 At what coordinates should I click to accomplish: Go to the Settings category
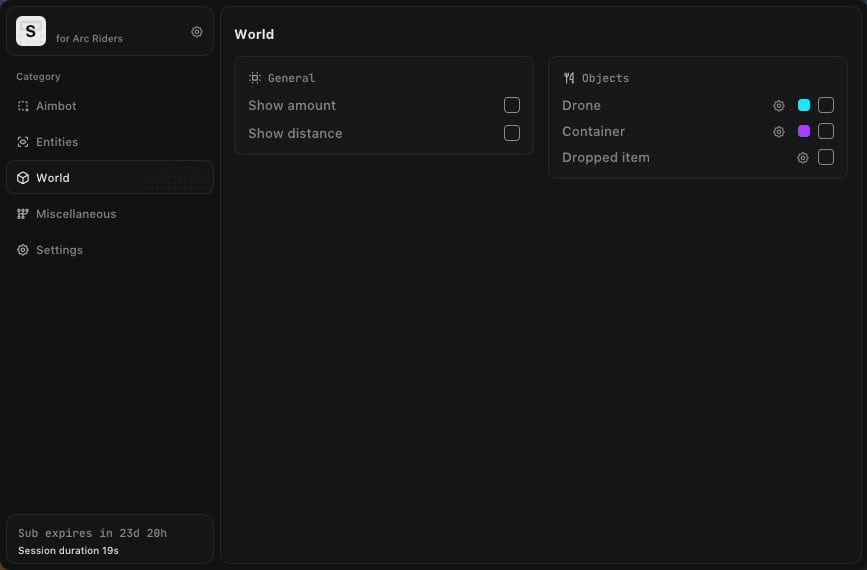[59, 250]
